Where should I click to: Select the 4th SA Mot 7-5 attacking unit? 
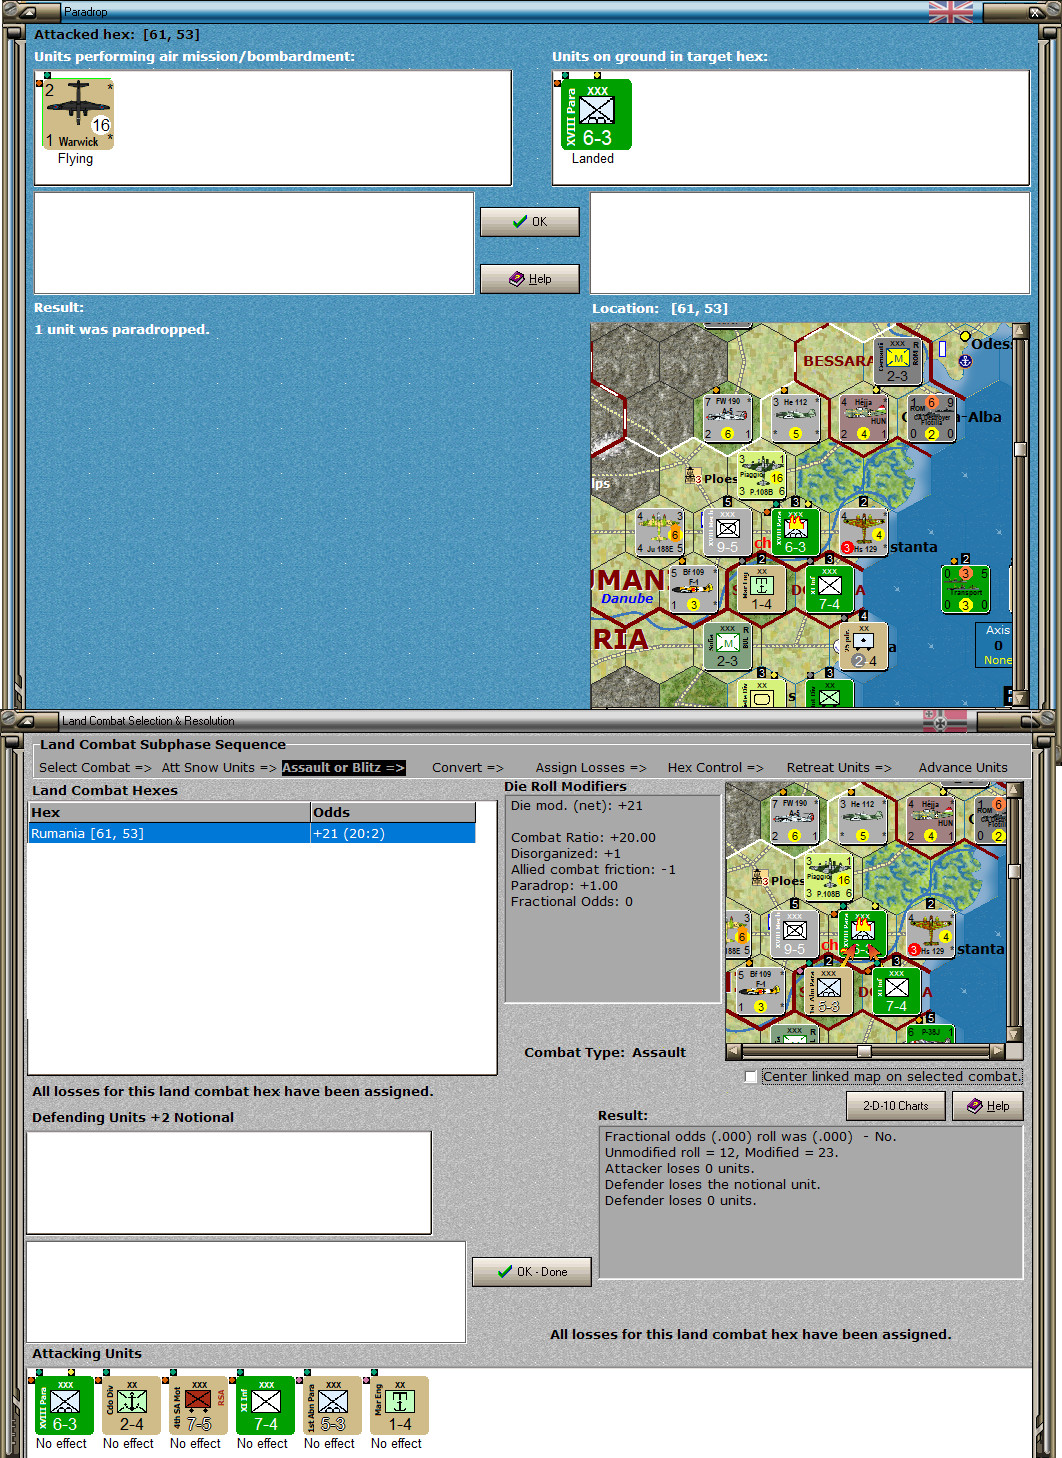(199, 1405)
